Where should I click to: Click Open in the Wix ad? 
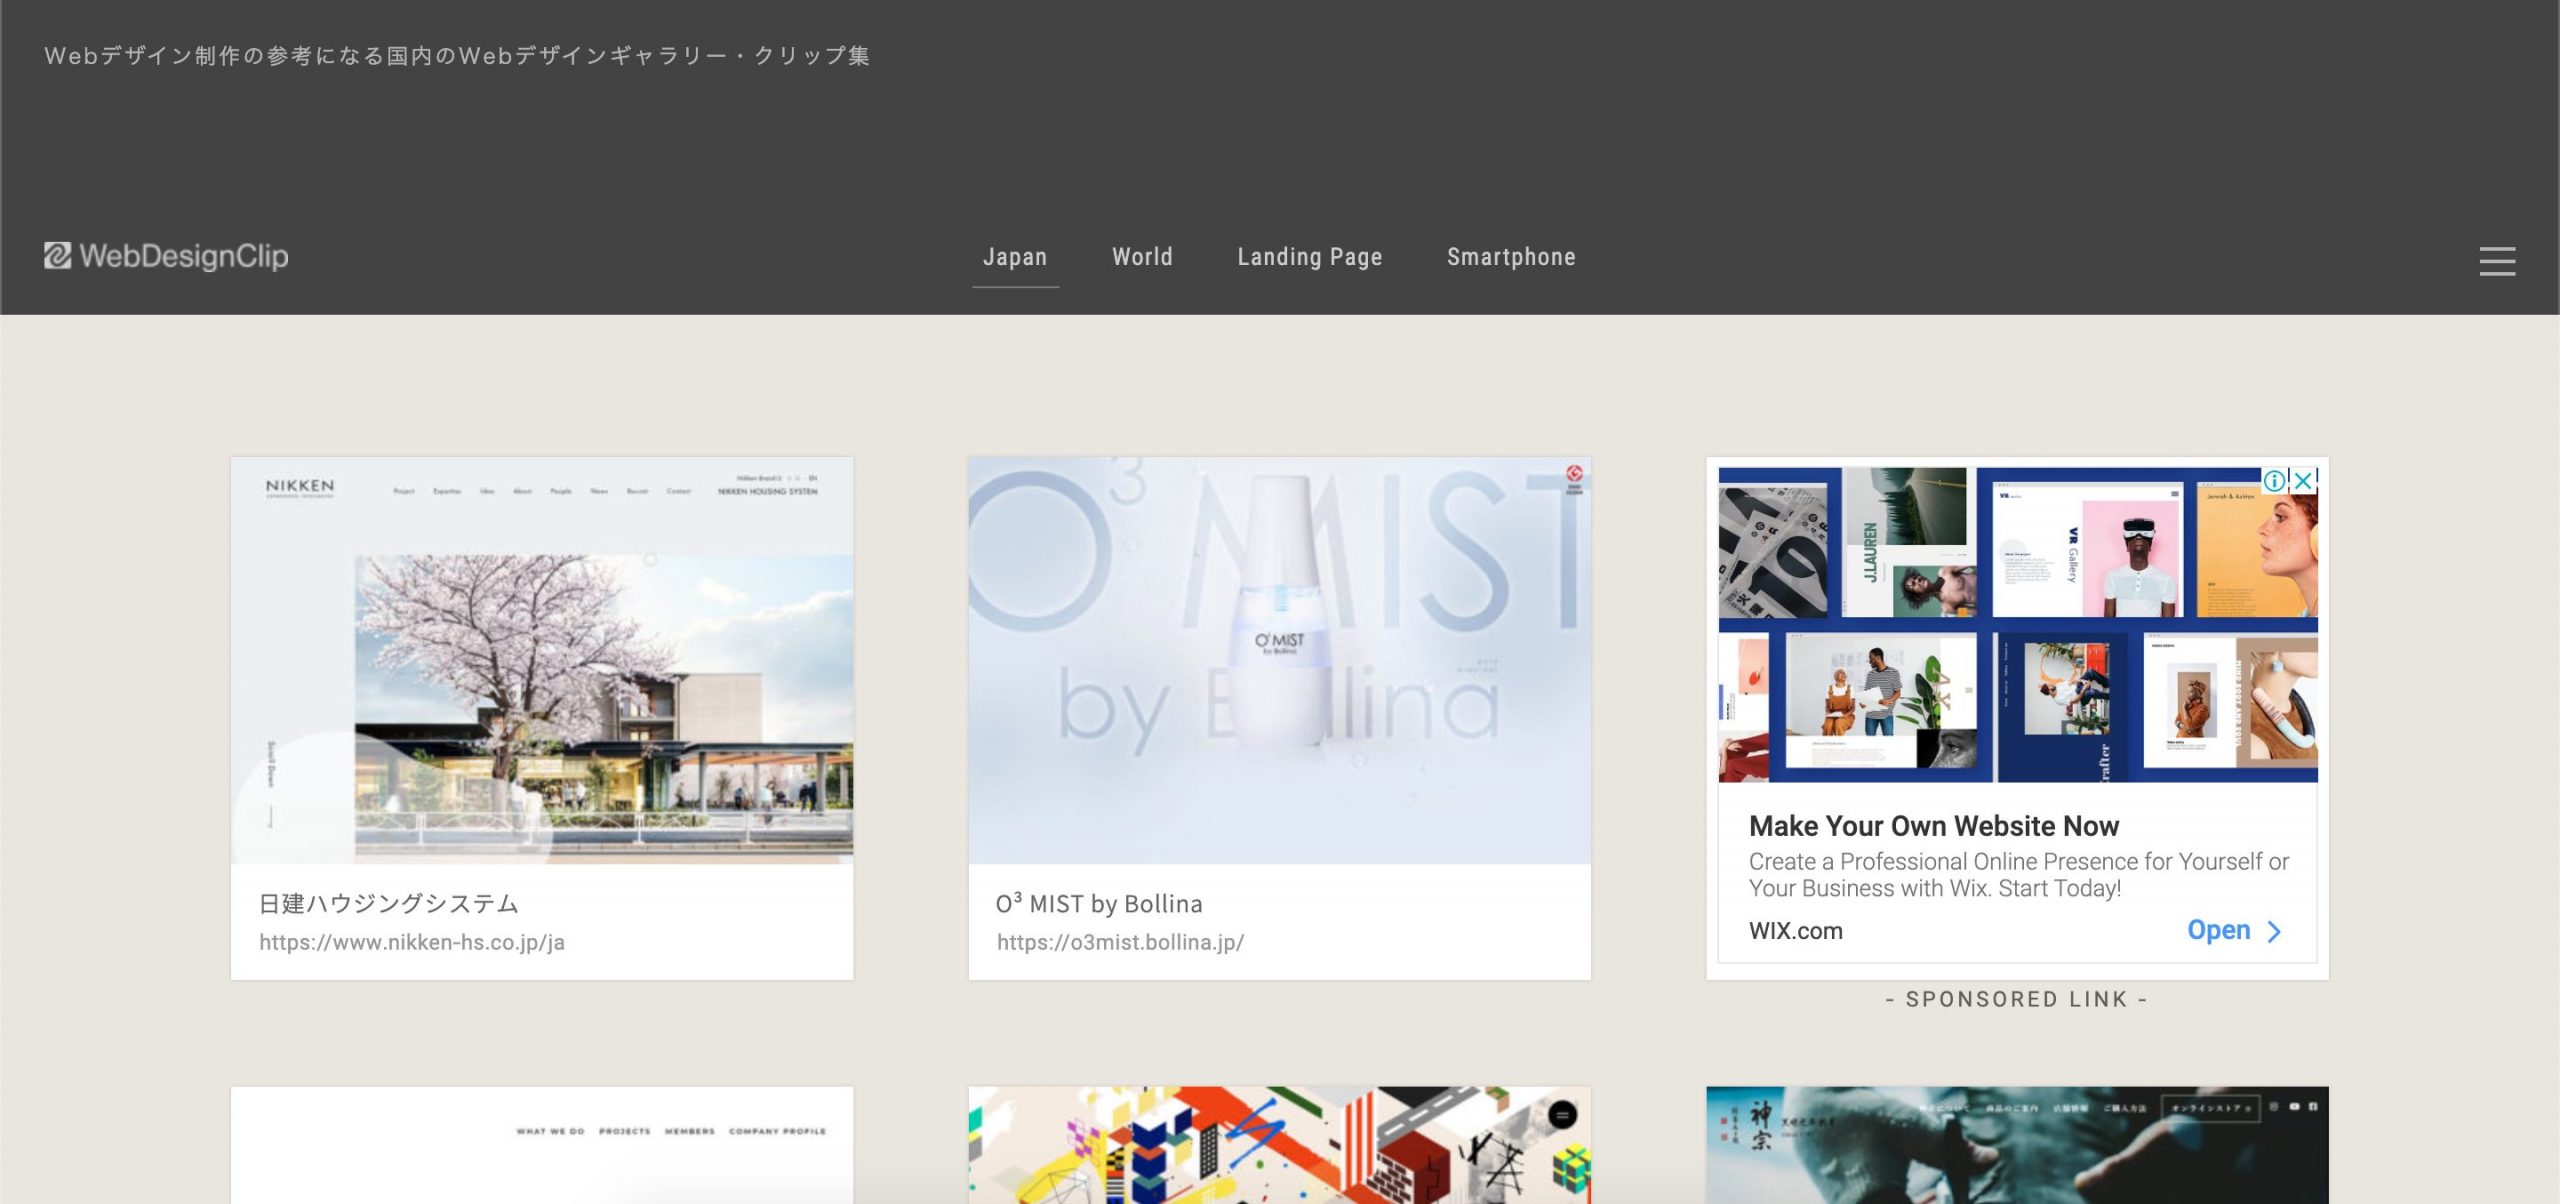tap(2218, 930)
